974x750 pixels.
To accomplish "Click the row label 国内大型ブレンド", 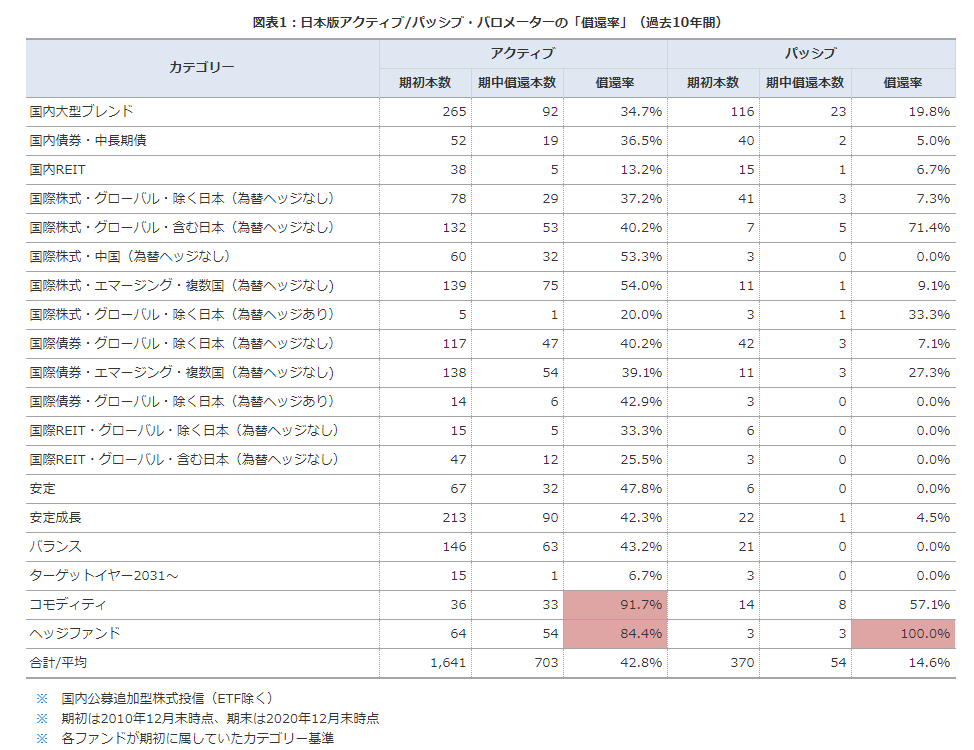I will [81, 111].
